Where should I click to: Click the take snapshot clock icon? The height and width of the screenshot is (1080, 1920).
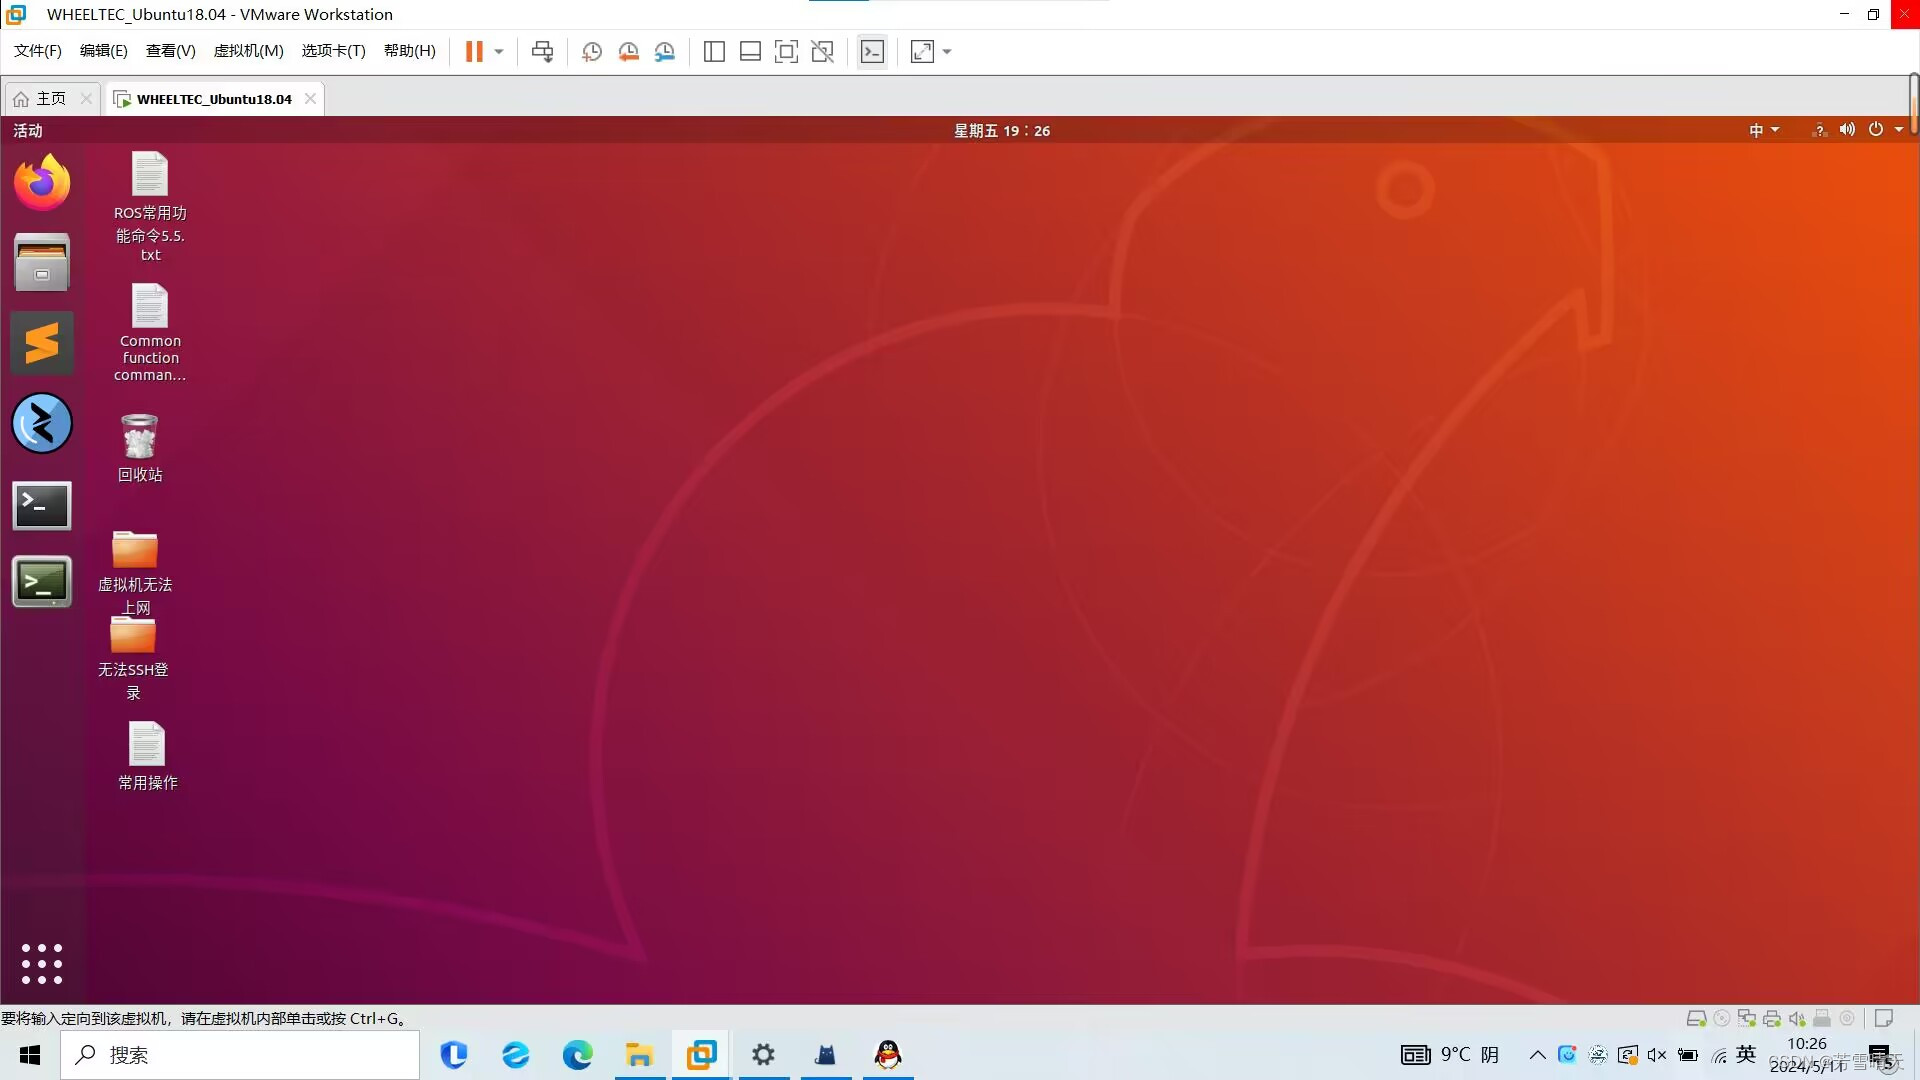coord(592,52)
